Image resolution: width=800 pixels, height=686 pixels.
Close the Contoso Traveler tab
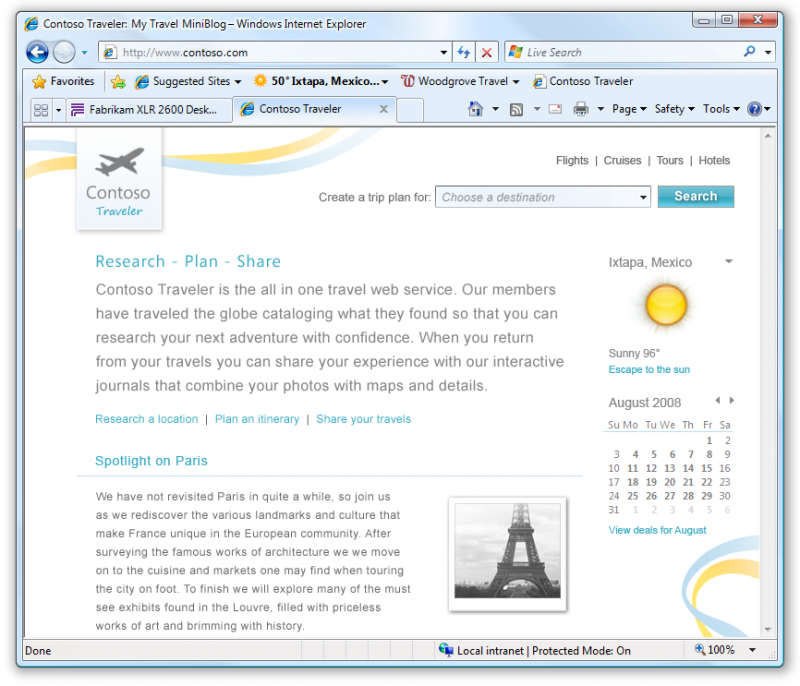(x=384, y=109)
